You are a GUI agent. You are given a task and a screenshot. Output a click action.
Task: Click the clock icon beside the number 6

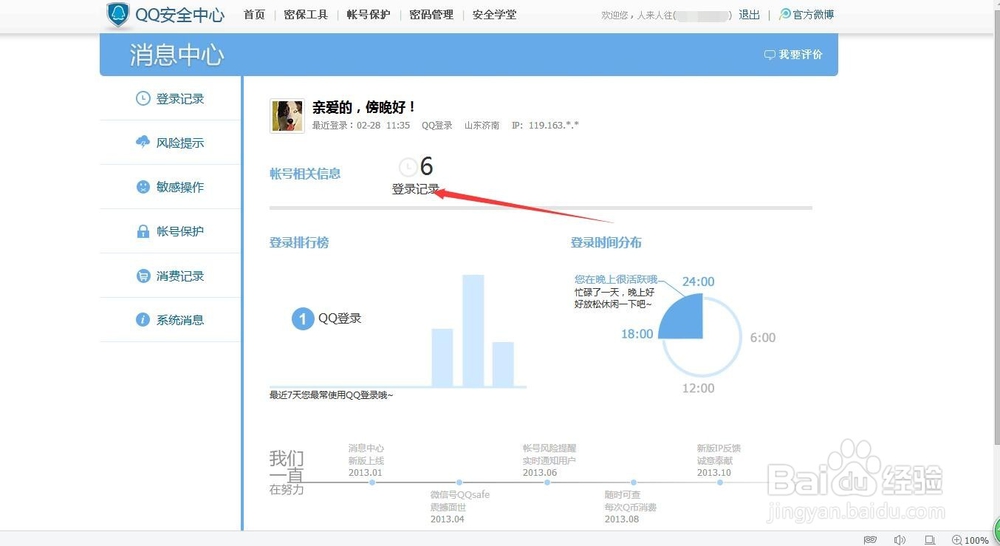[408, 167]
